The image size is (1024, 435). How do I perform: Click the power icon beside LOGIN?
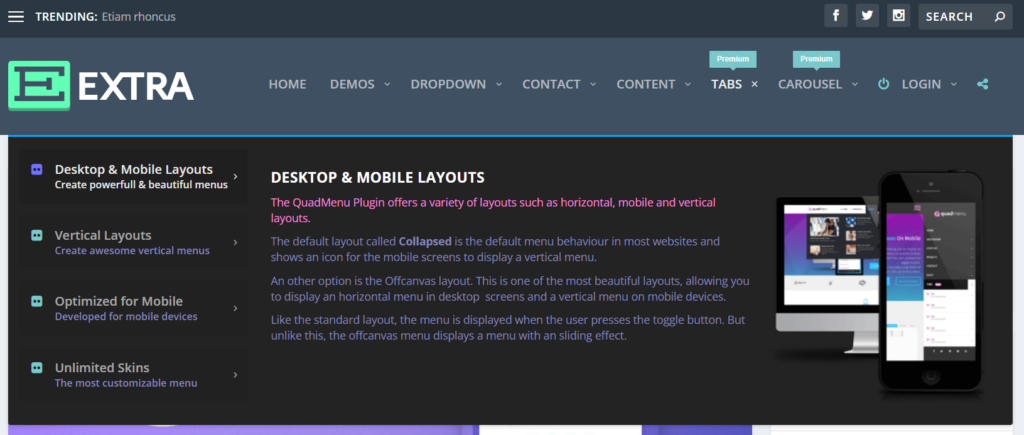pyautogui.click(x=884, y=84)
